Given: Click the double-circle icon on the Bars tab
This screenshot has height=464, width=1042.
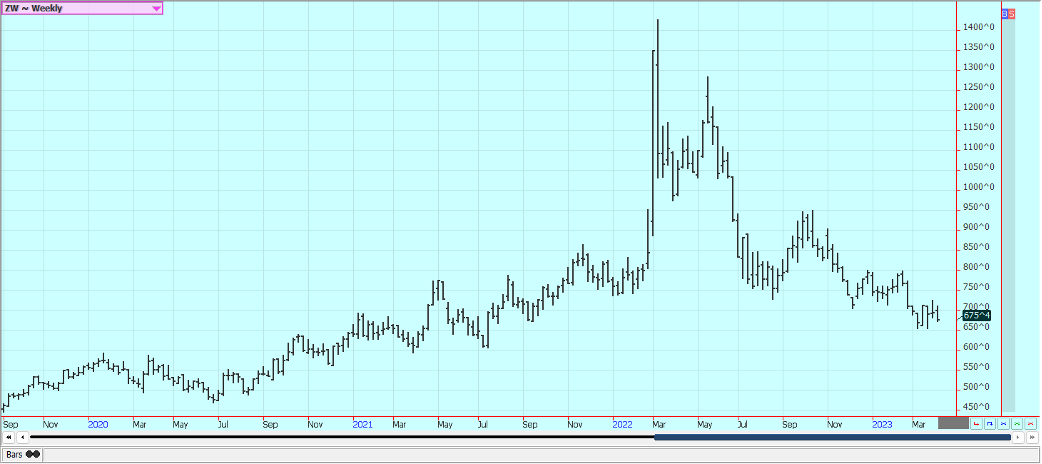Looking at the screenshot, I should [x=33, y=455].
